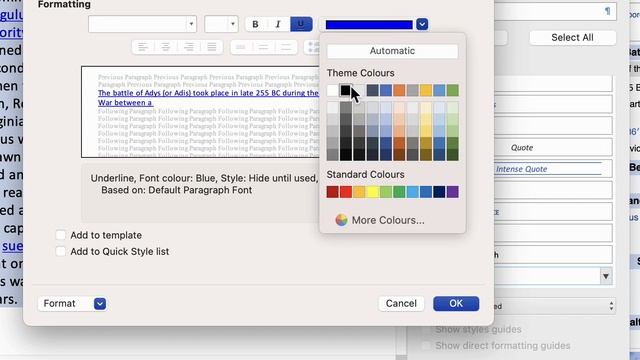The width and height of the screenshot is (640, 360).
Task: Pick medium grey theme colour in top row
Action: click(413, 90)
